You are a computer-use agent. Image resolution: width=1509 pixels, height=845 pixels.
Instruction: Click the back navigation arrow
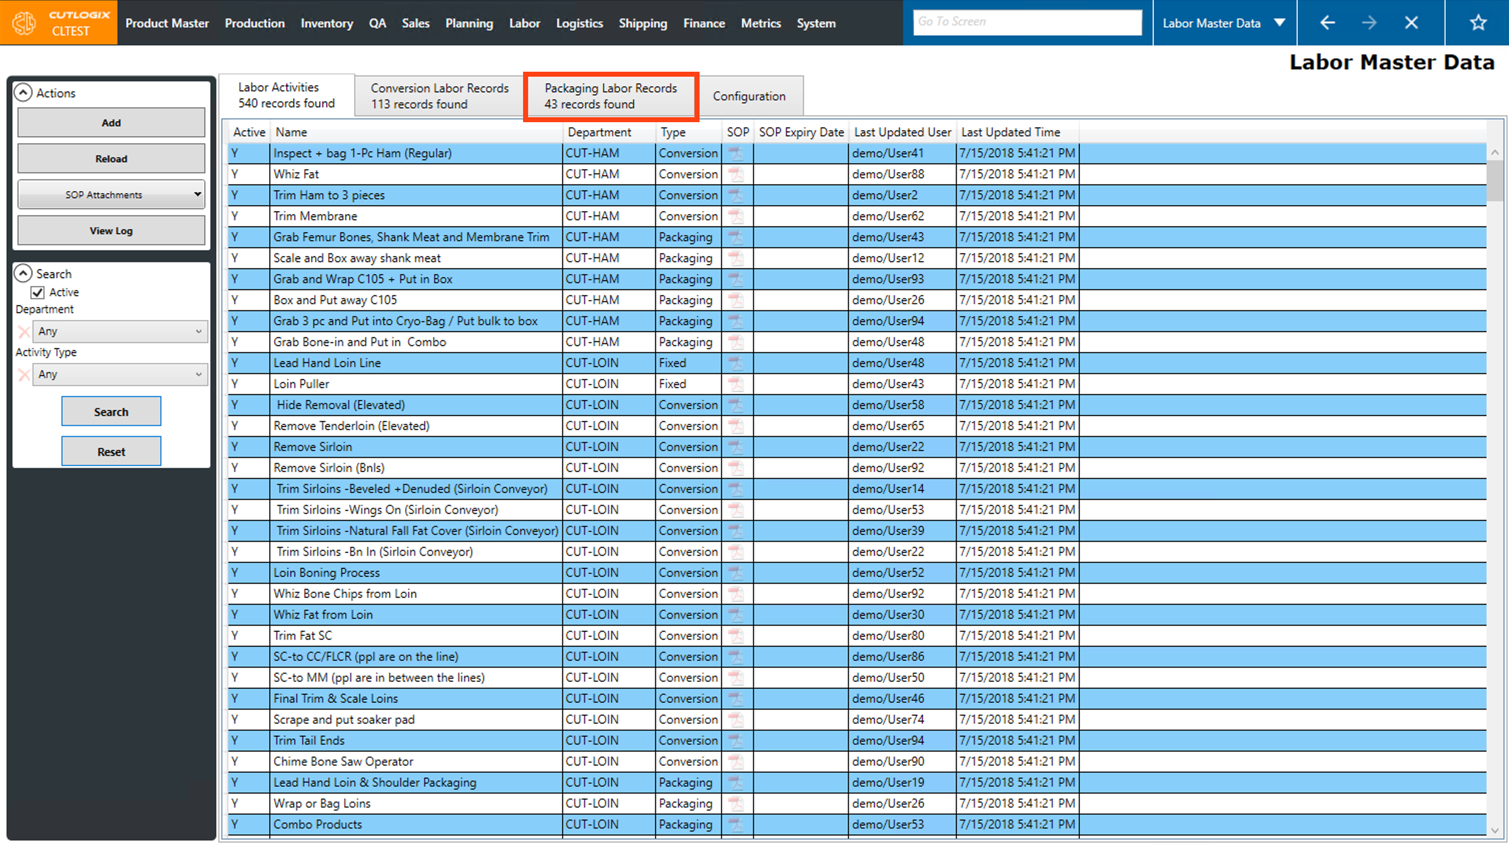pos(1327,22)
